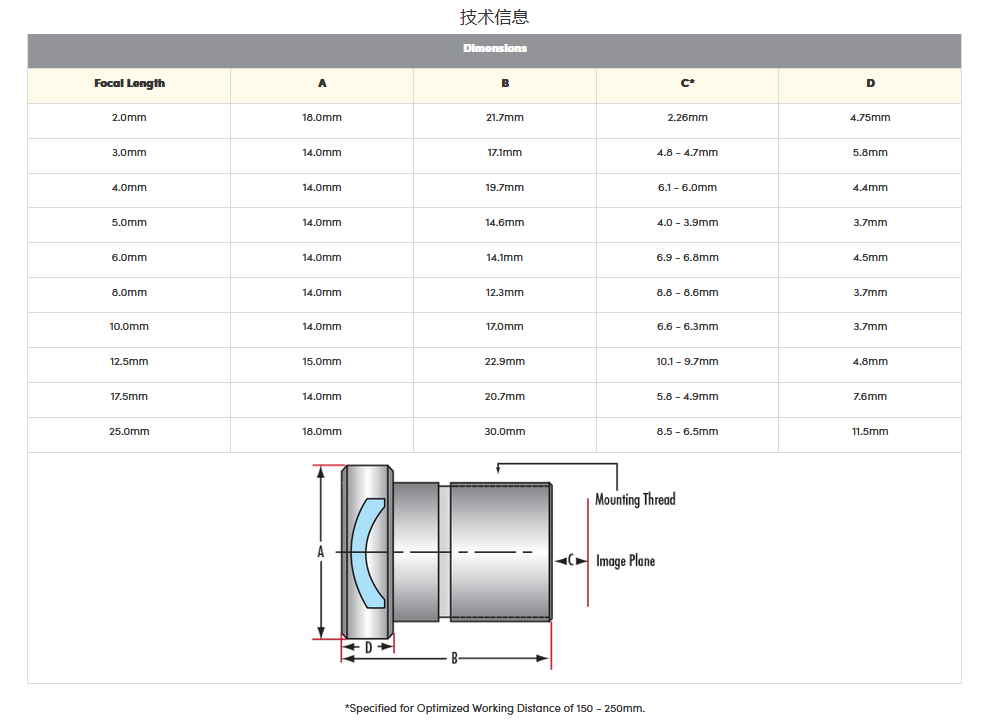Viewport: 993px width, 727px height.
Task: Select the Focal Length column header
Action: [x=129, y=84]
